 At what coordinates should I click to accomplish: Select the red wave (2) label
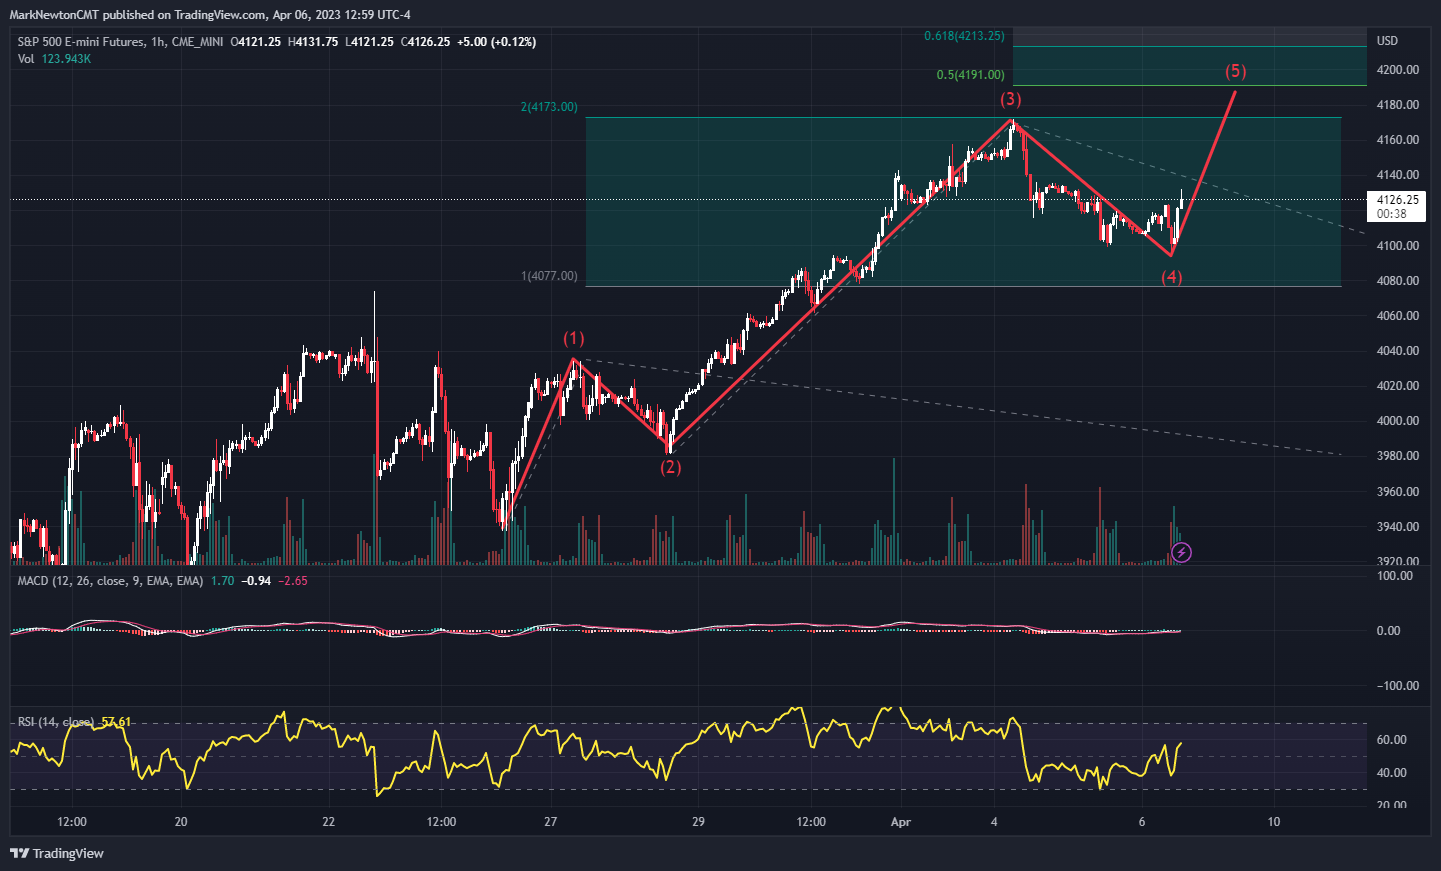point(670,467)
